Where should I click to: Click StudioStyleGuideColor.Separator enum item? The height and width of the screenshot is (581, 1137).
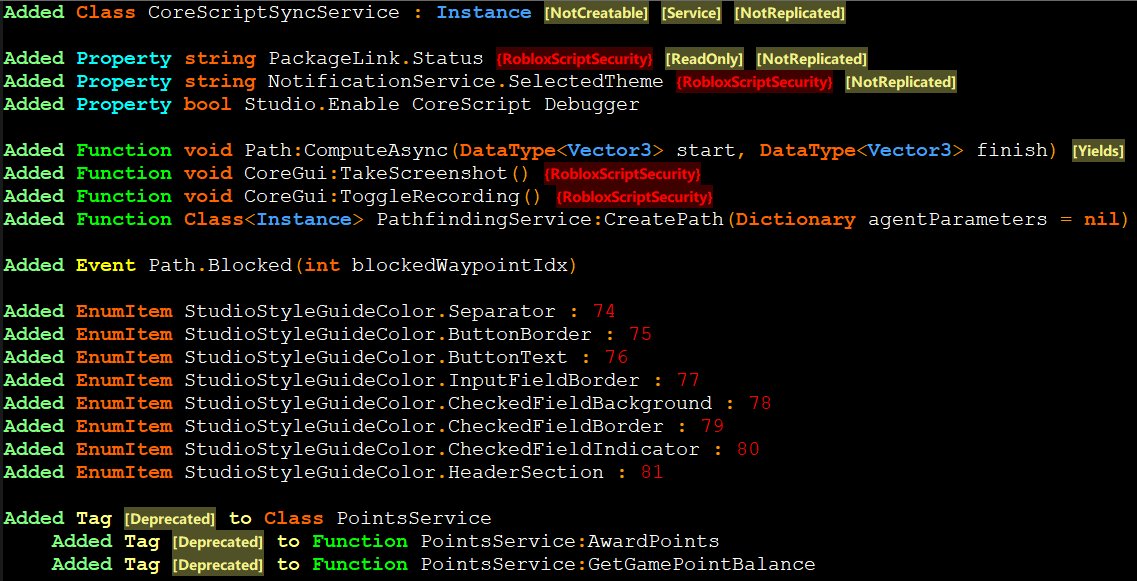point(370,312)
